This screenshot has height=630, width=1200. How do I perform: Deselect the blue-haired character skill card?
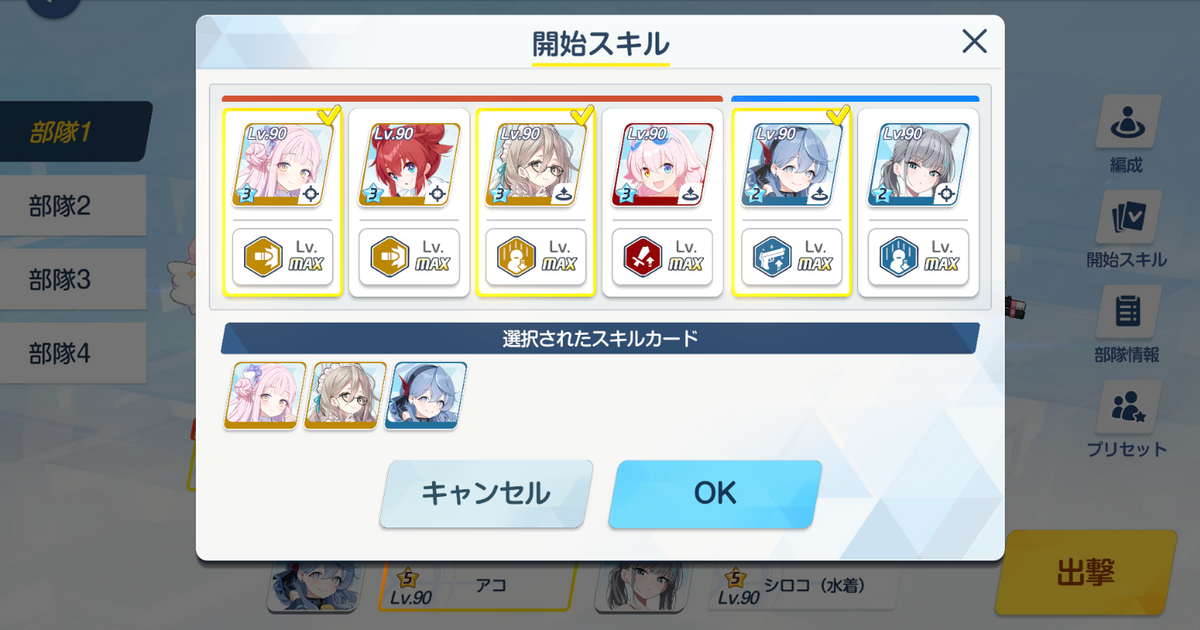[x=792, y=203]
